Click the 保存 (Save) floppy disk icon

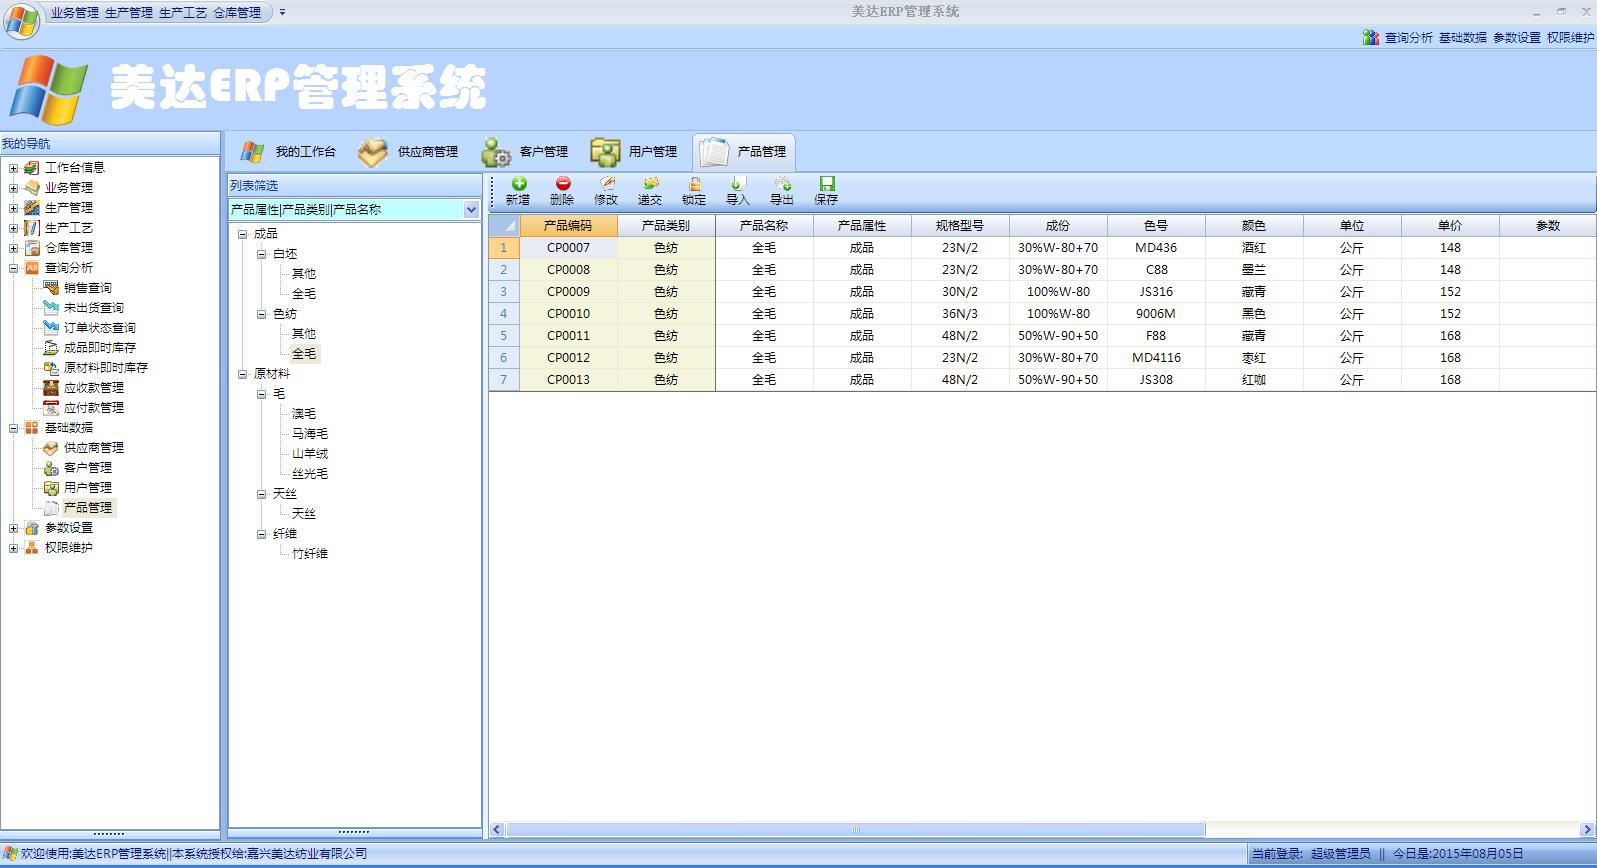[x=826, y=185]
